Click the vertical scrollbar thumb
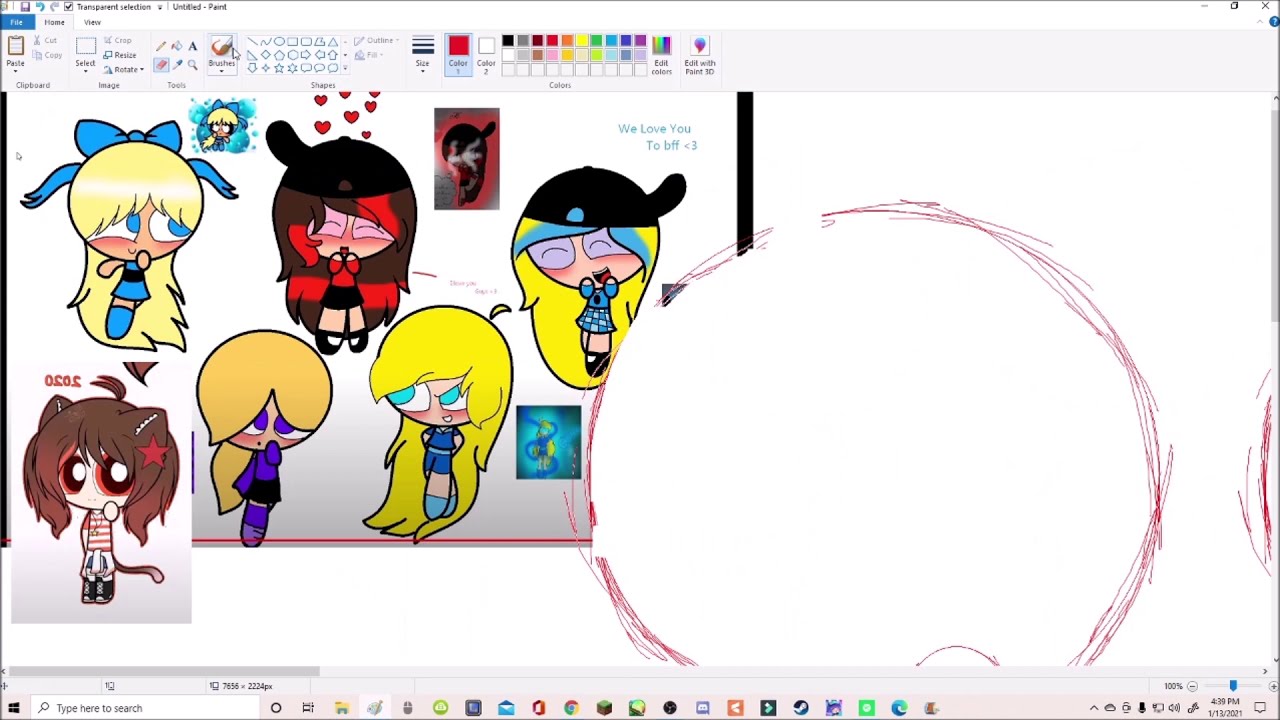Screen dimensions: 1280x720 pyautogui.click(x=1275, y=214)
